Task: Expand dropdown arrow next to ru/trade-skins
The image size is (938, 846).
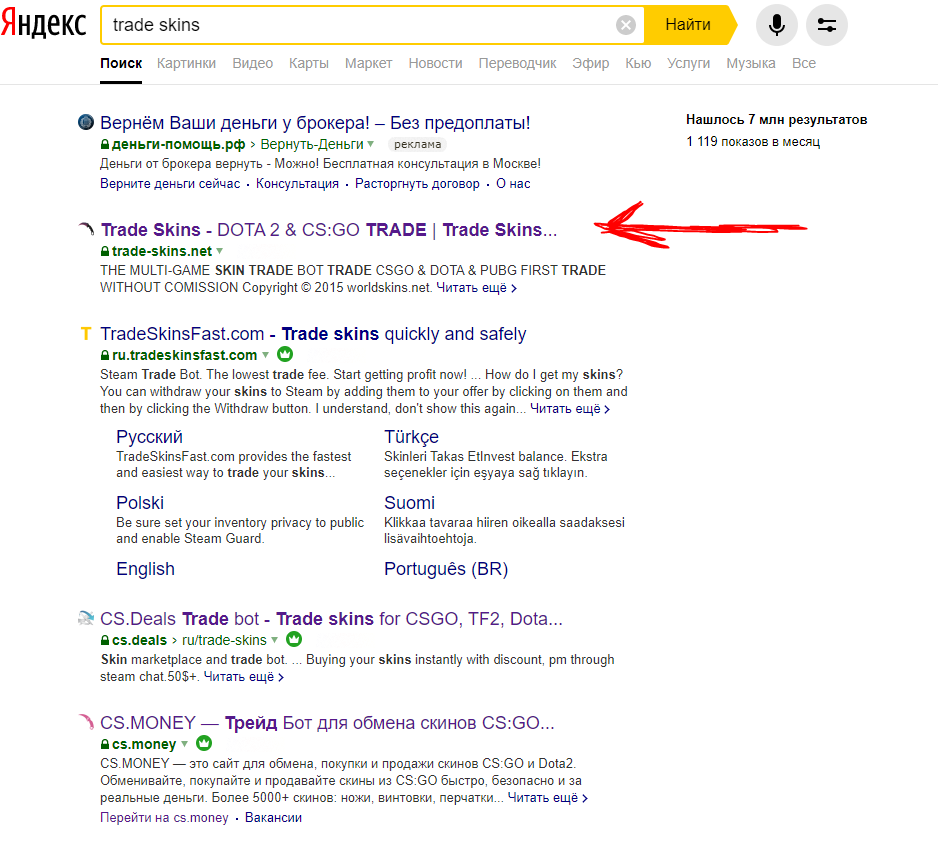Action: coord(275,640)
